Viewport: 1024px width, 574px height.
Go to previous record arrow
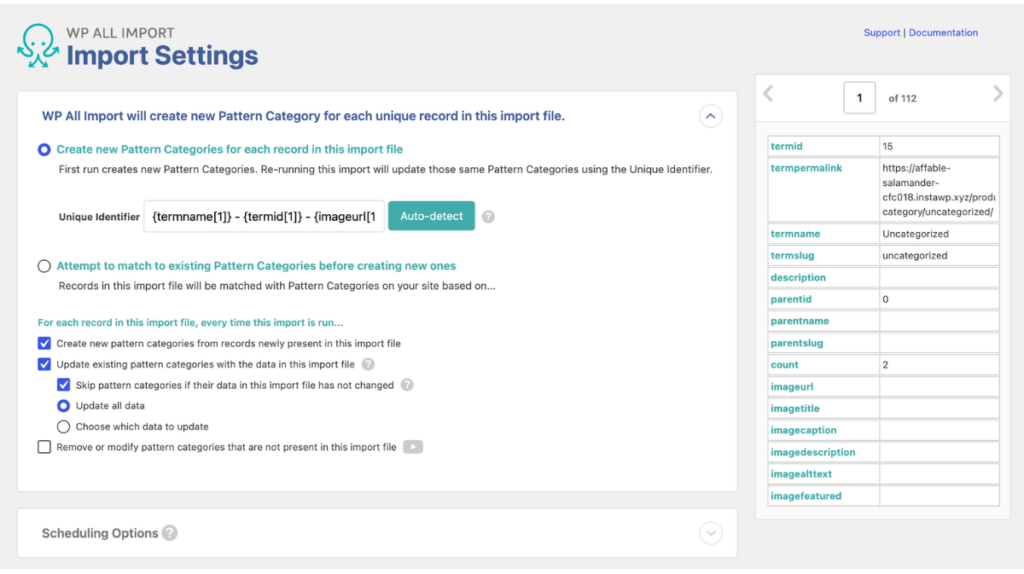pyautogui.click(x=769, y=94)
